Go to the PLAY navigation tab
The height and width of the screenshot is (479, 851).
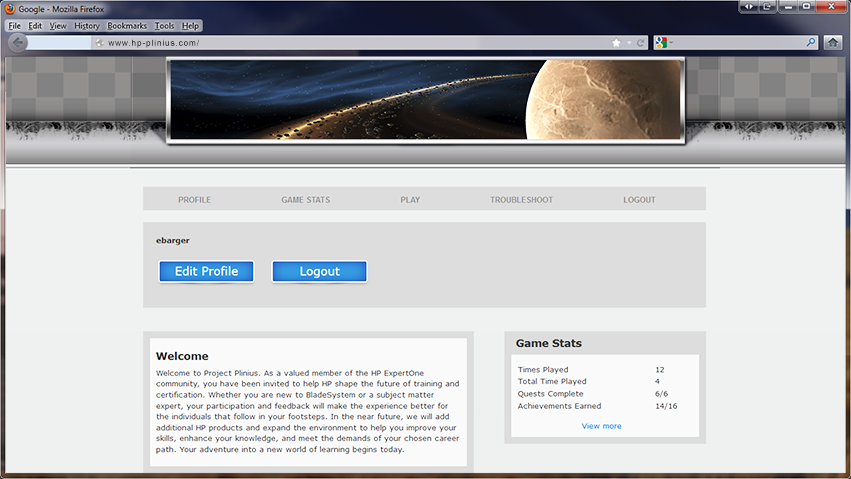pos(410,200)
